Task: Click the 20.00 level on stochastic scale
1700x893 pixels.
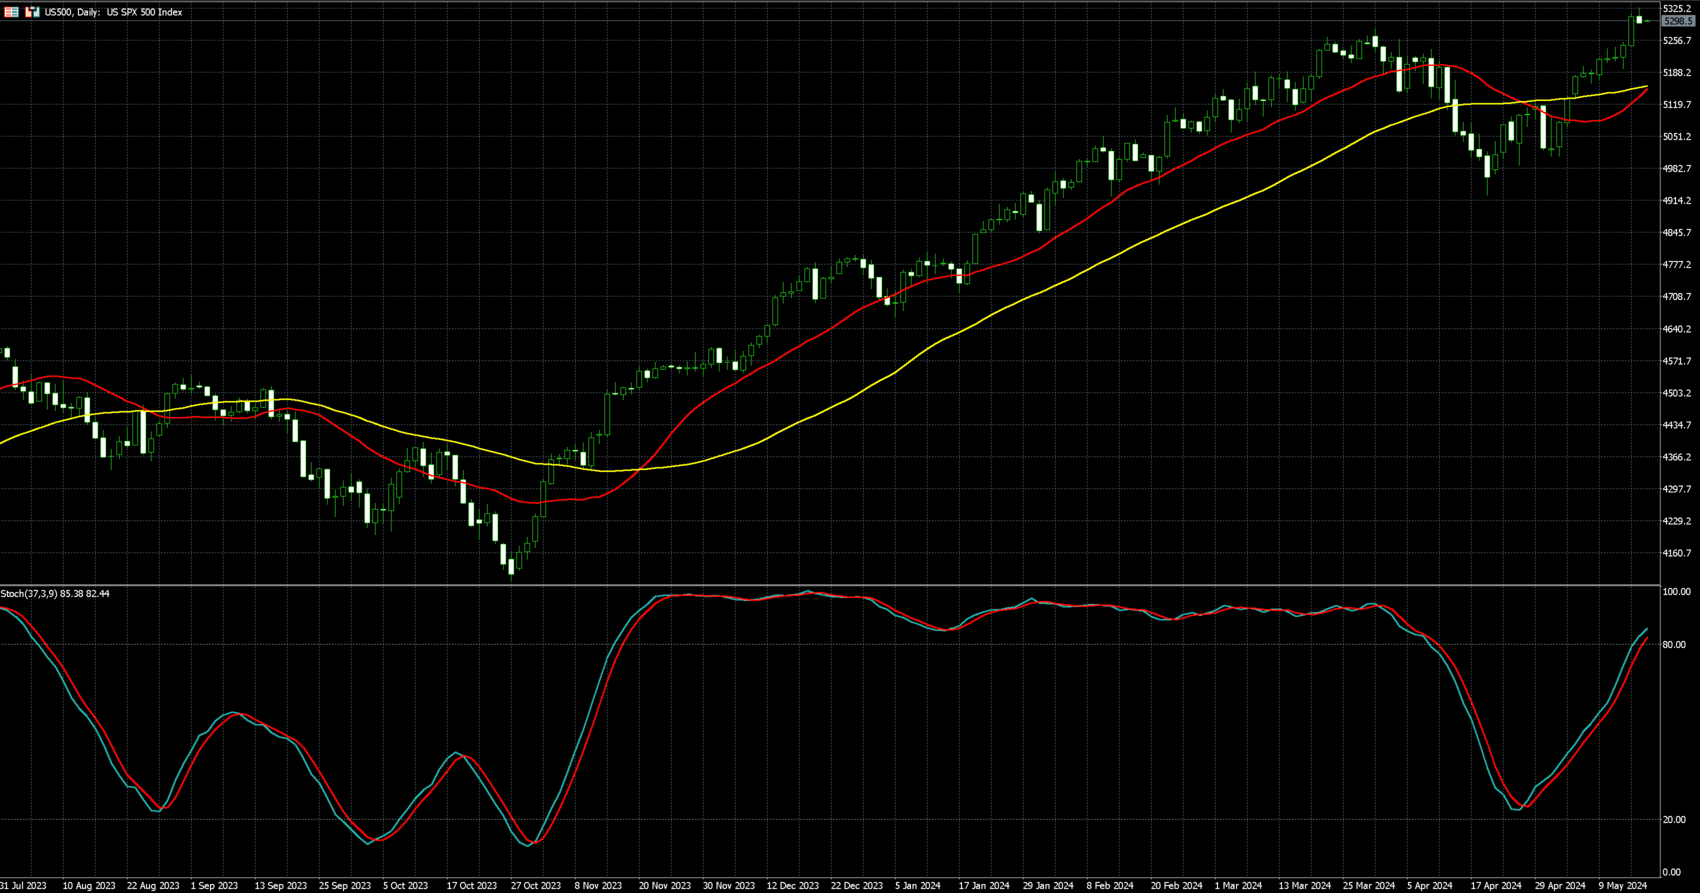Action: (1673, 820)
